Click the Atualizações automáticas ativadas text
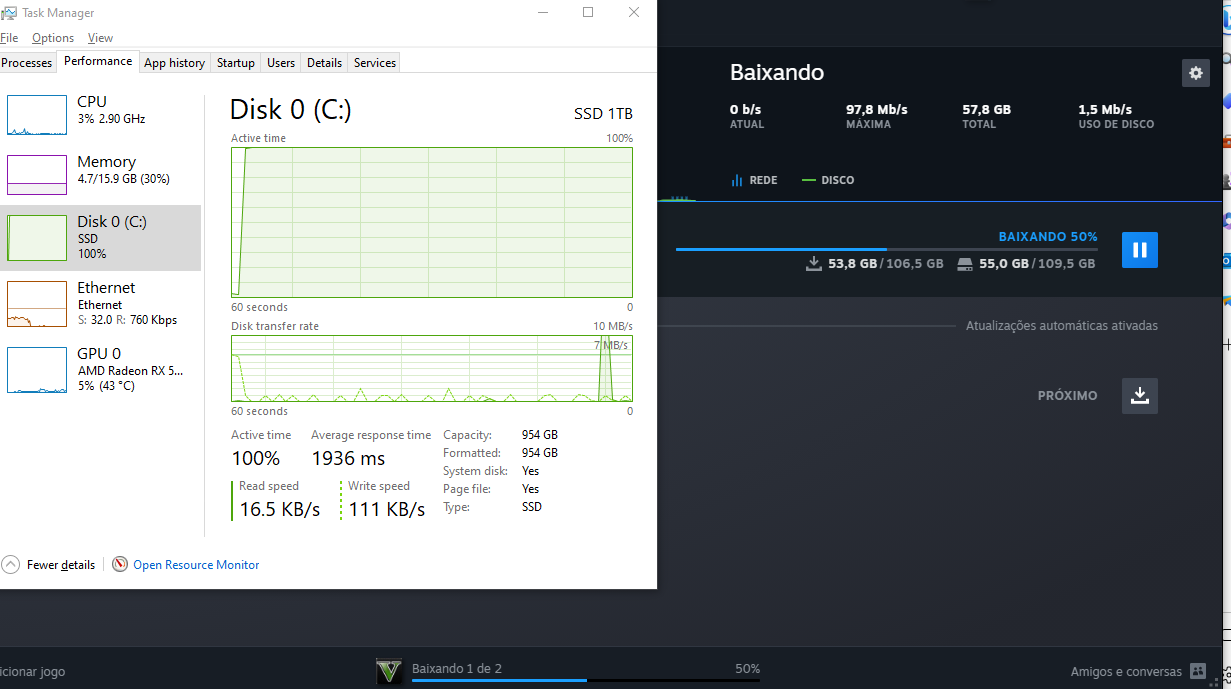Viewport: 1231px width, 689px height. [x=1062, y=326]
